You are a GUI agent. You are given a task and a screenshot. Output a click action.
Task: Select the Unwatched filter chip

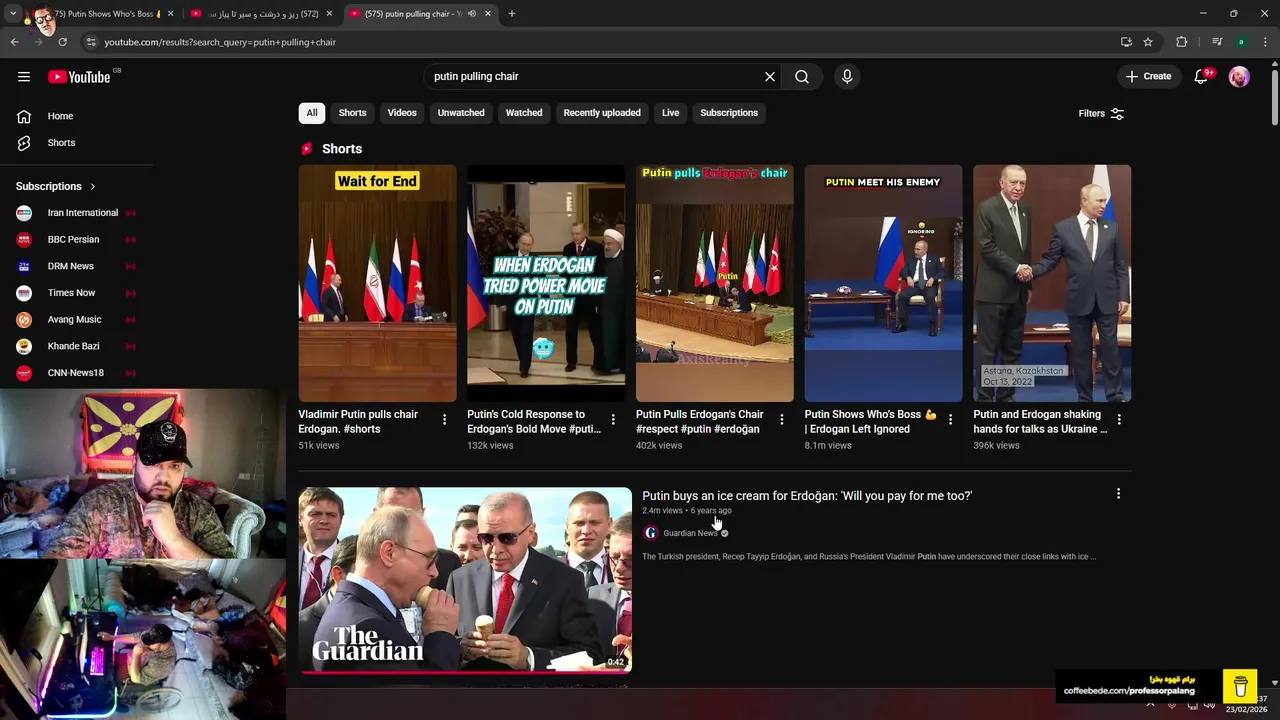click(x=461, y=113)
